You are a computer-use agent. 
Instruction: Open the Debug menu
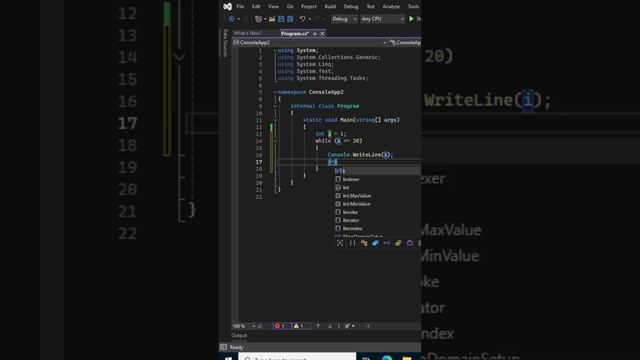pos(351,7)
